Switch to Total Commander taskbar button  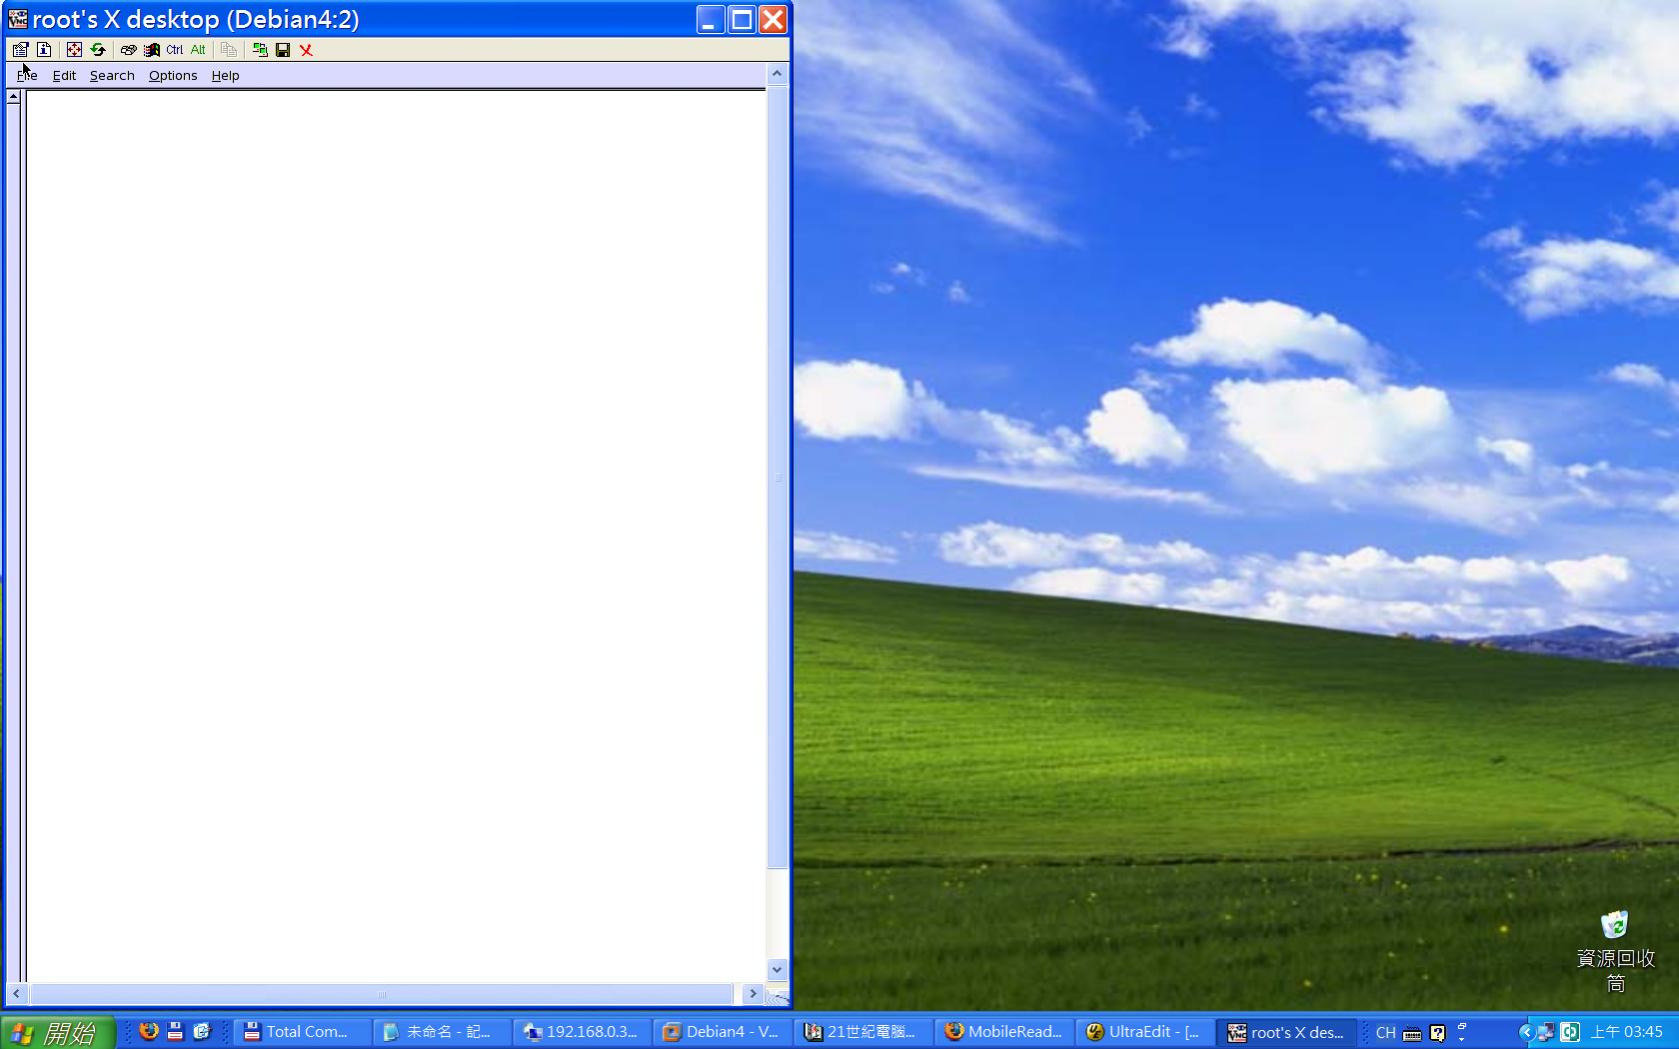302,1032
